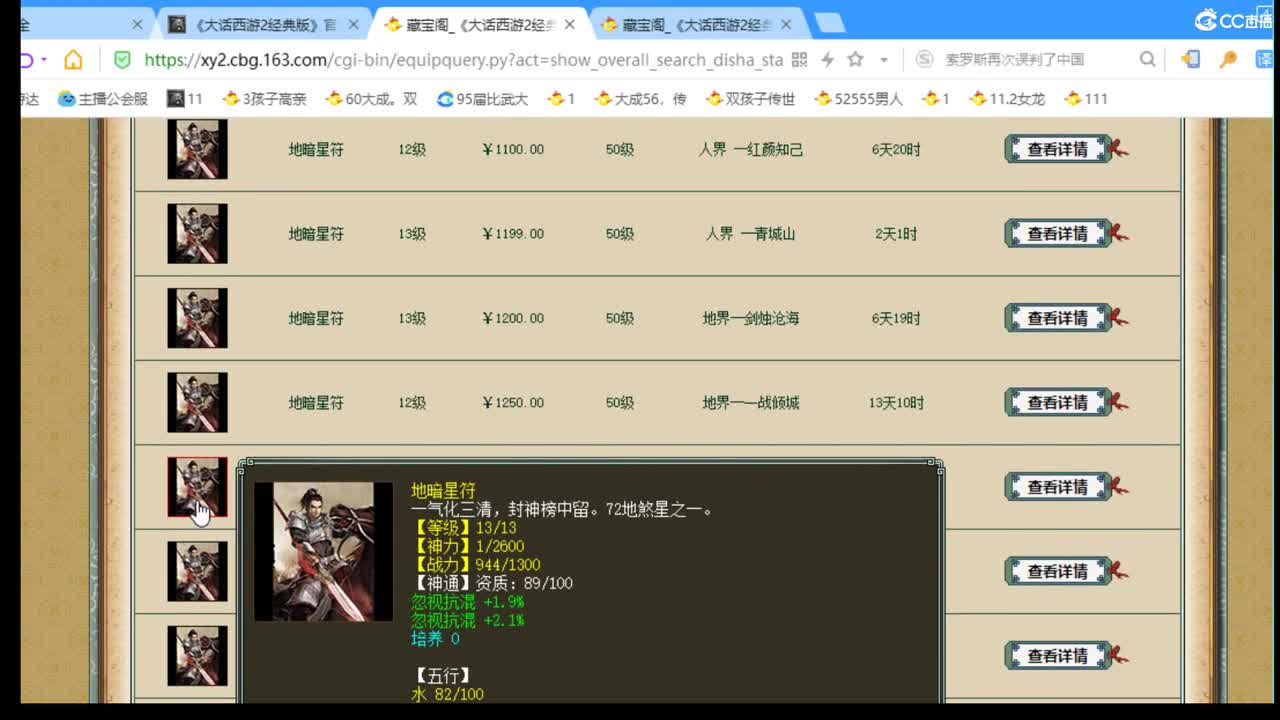
Task: Open the 大成56，传 bookmark
Action: click(x=641, y=99)
